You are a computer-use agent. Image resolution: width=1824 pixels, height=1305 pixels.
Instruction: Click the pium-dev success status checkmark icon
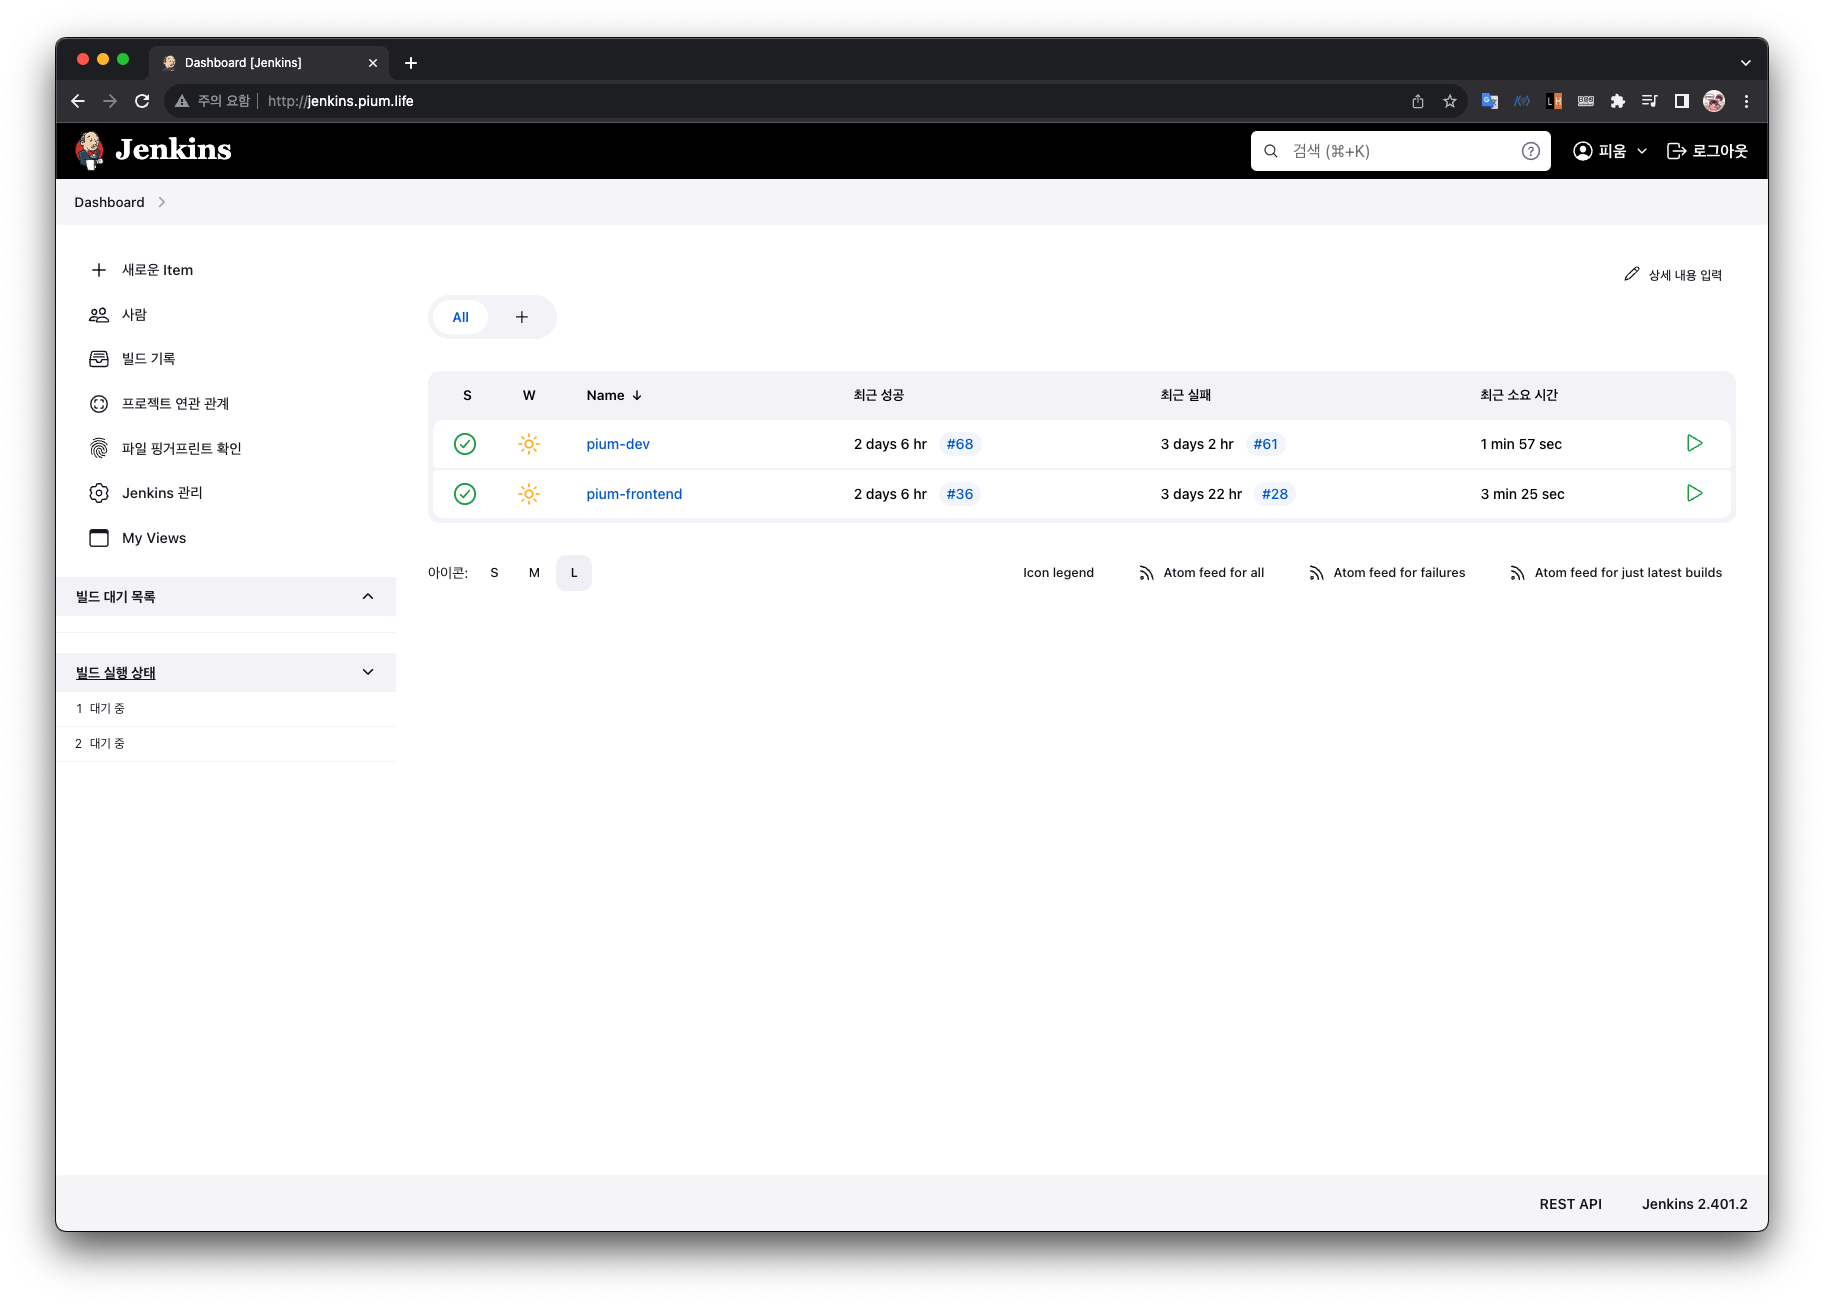465,444
